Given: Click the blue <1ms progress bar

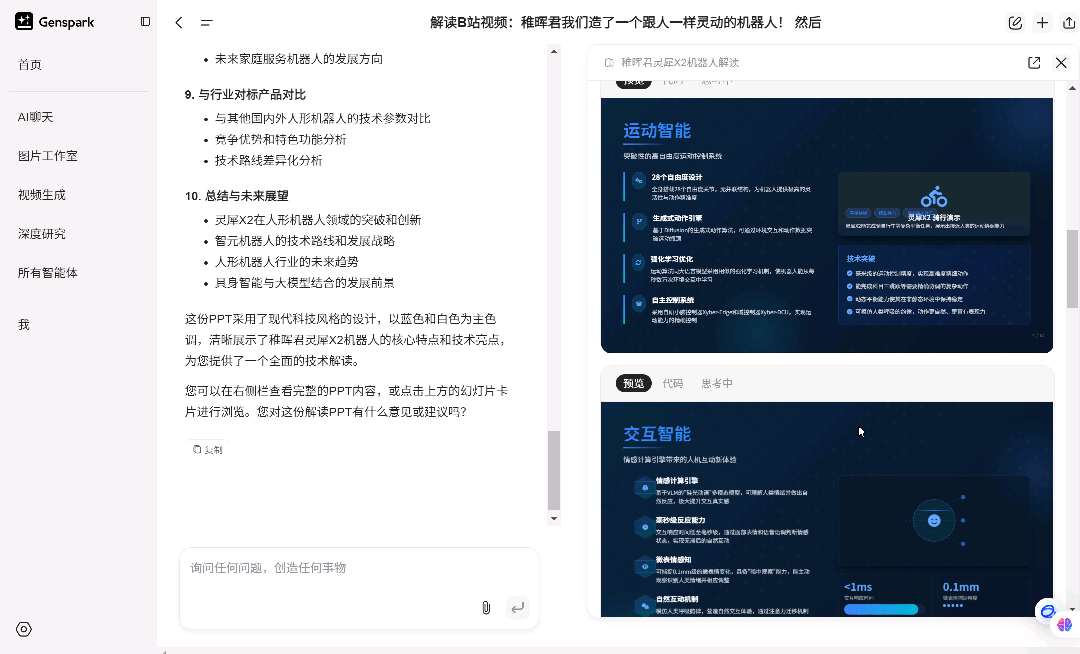Looking at the screenshot, I should (880, 607).
